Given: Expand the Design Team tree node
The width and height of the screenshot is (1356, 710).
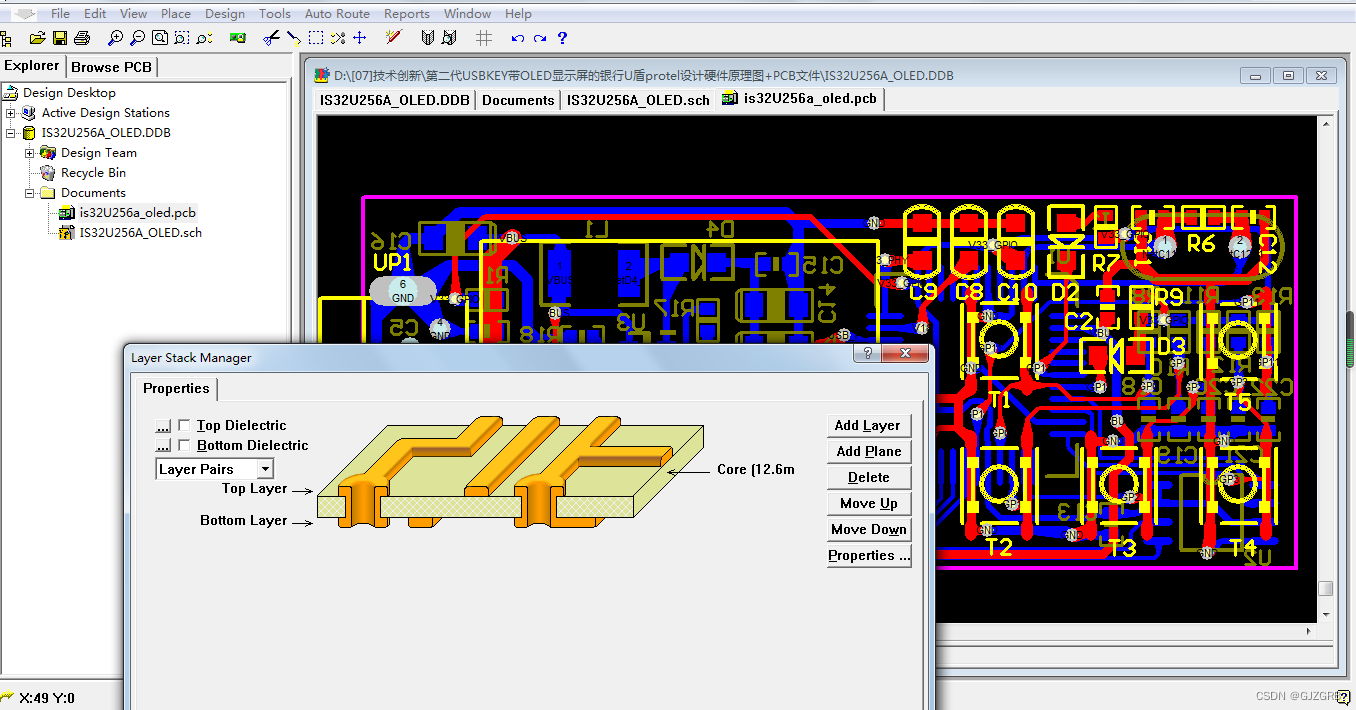Looking at the screenshot, I should click(x=31, y=152).
